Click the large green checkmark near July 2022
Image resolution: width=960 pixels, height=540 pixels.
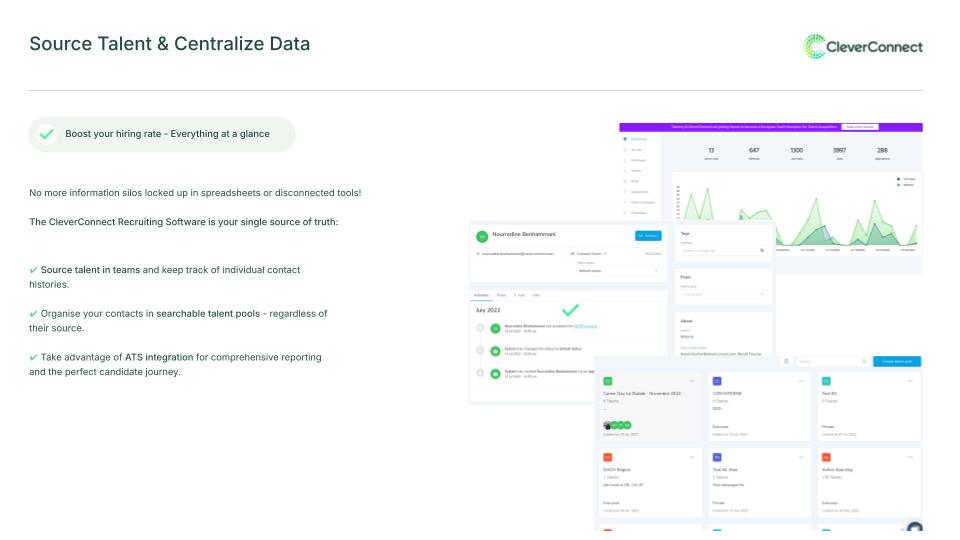click(x=570, y=310)
